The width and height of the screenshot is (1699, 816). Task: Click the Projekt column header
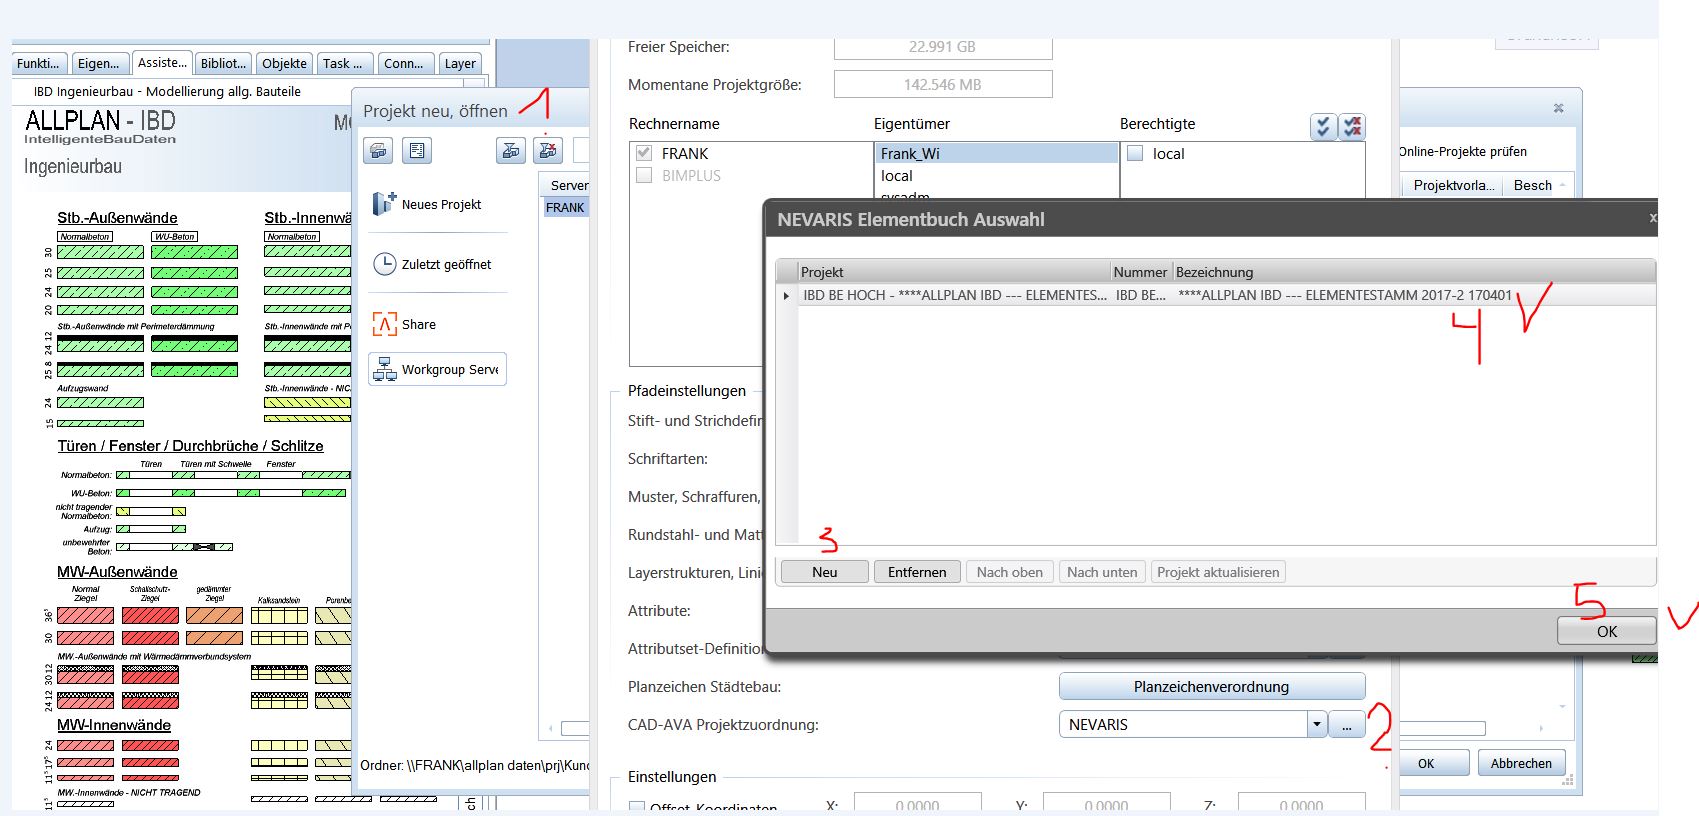pyautogui.click(x=954, y=272)
